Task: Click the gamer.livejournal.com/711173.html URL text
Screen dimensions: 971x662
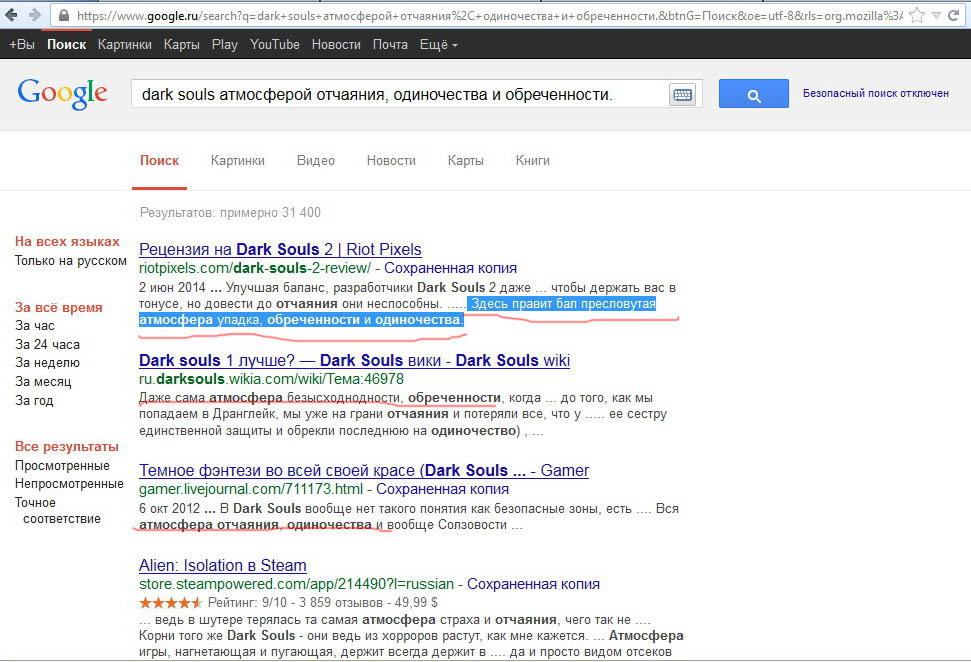Action: coord(251,489)
